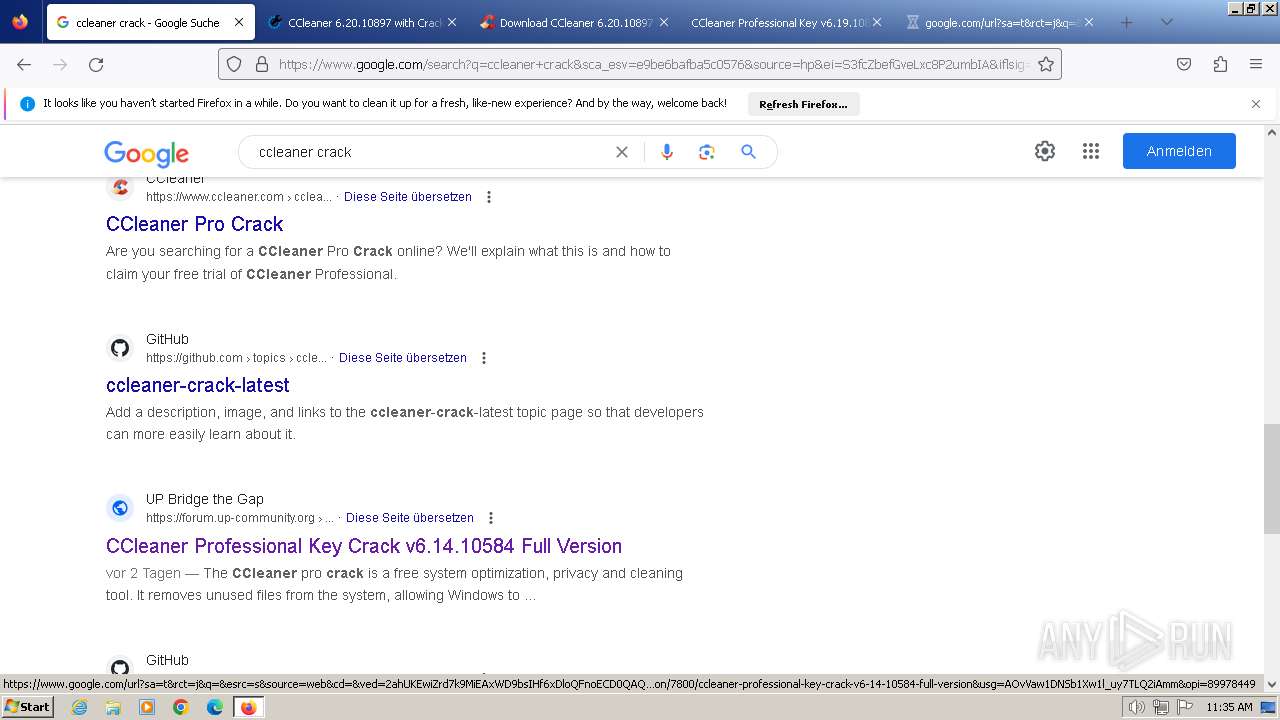This screenshot has width=1280, height=720.
Task: Select Firefox taskbar button
Action: click(248, 707)
